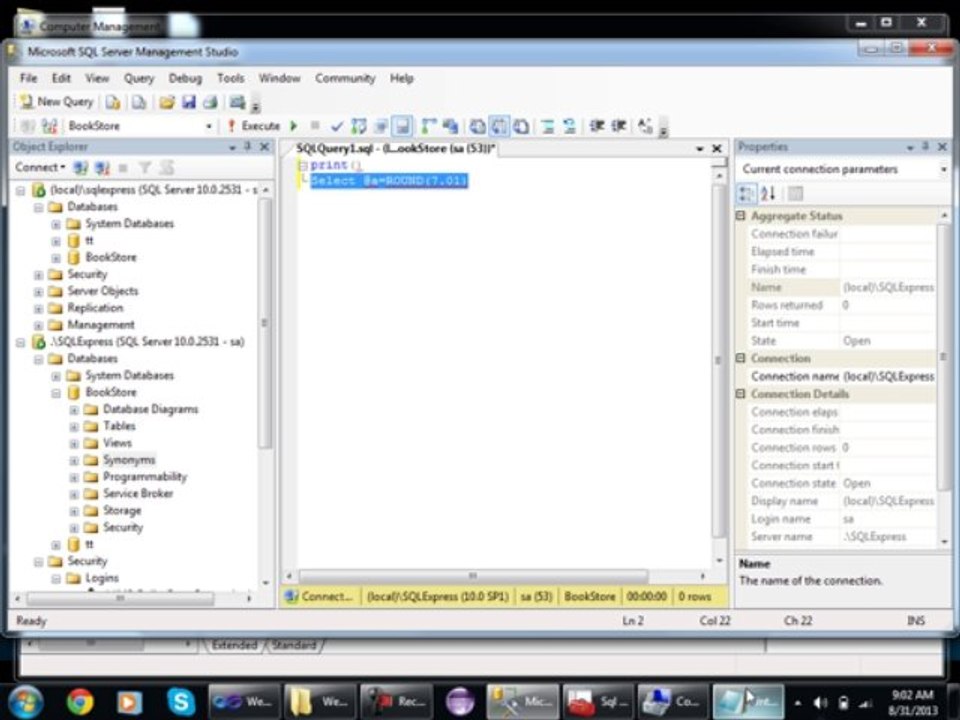Expand the Tables folder node
This screenshot has height=720, width=960.
[74, 426]
